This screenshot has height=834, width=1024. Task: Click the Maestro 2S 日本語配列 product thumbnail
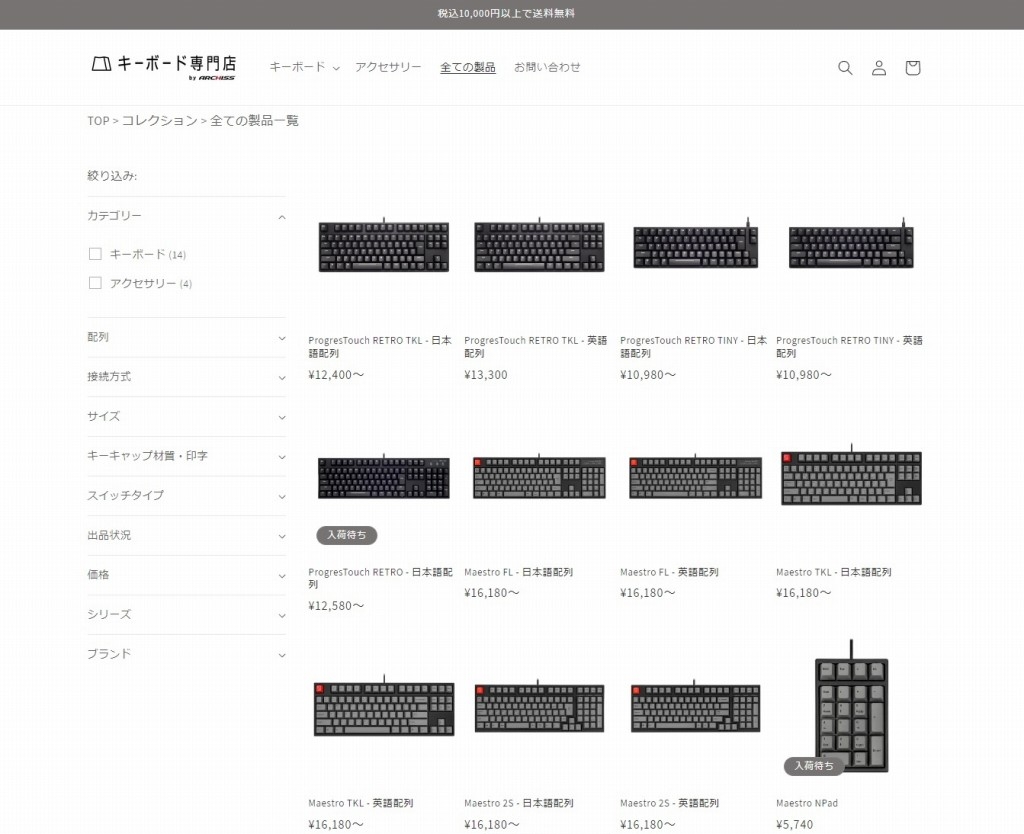point(538,707)
